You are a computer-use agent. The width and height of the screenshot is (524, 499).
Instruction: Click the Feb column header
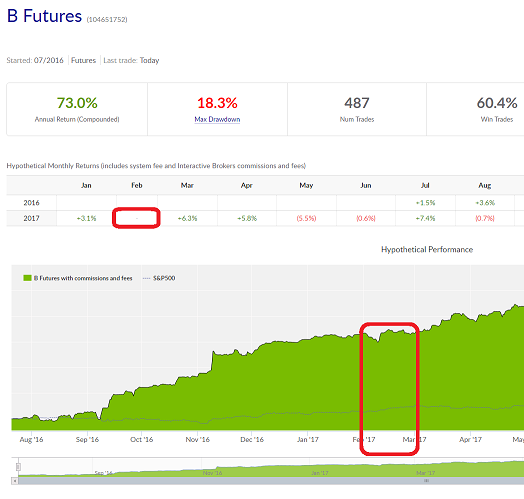[137, 185]
